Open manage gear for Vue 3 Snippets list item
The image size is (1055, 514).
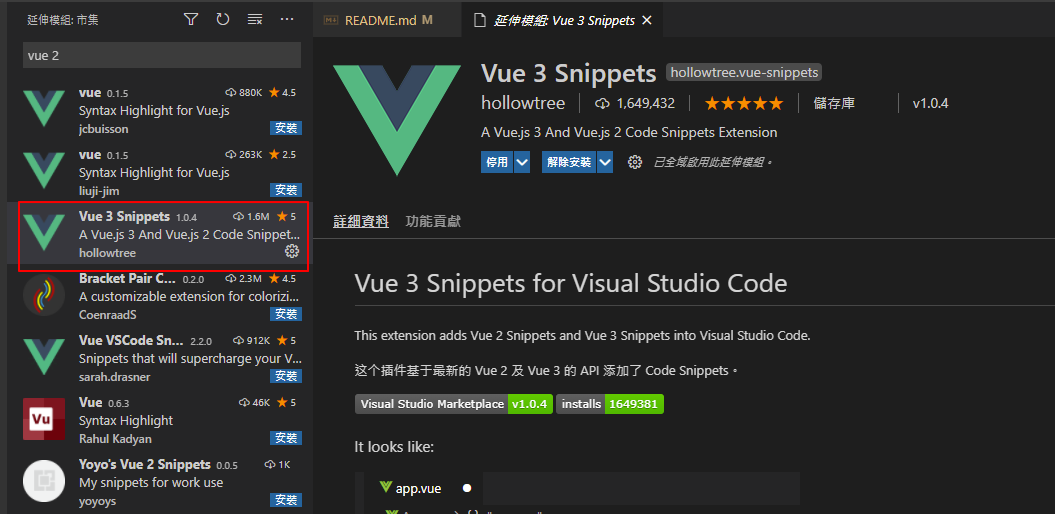tap(292, 252)
